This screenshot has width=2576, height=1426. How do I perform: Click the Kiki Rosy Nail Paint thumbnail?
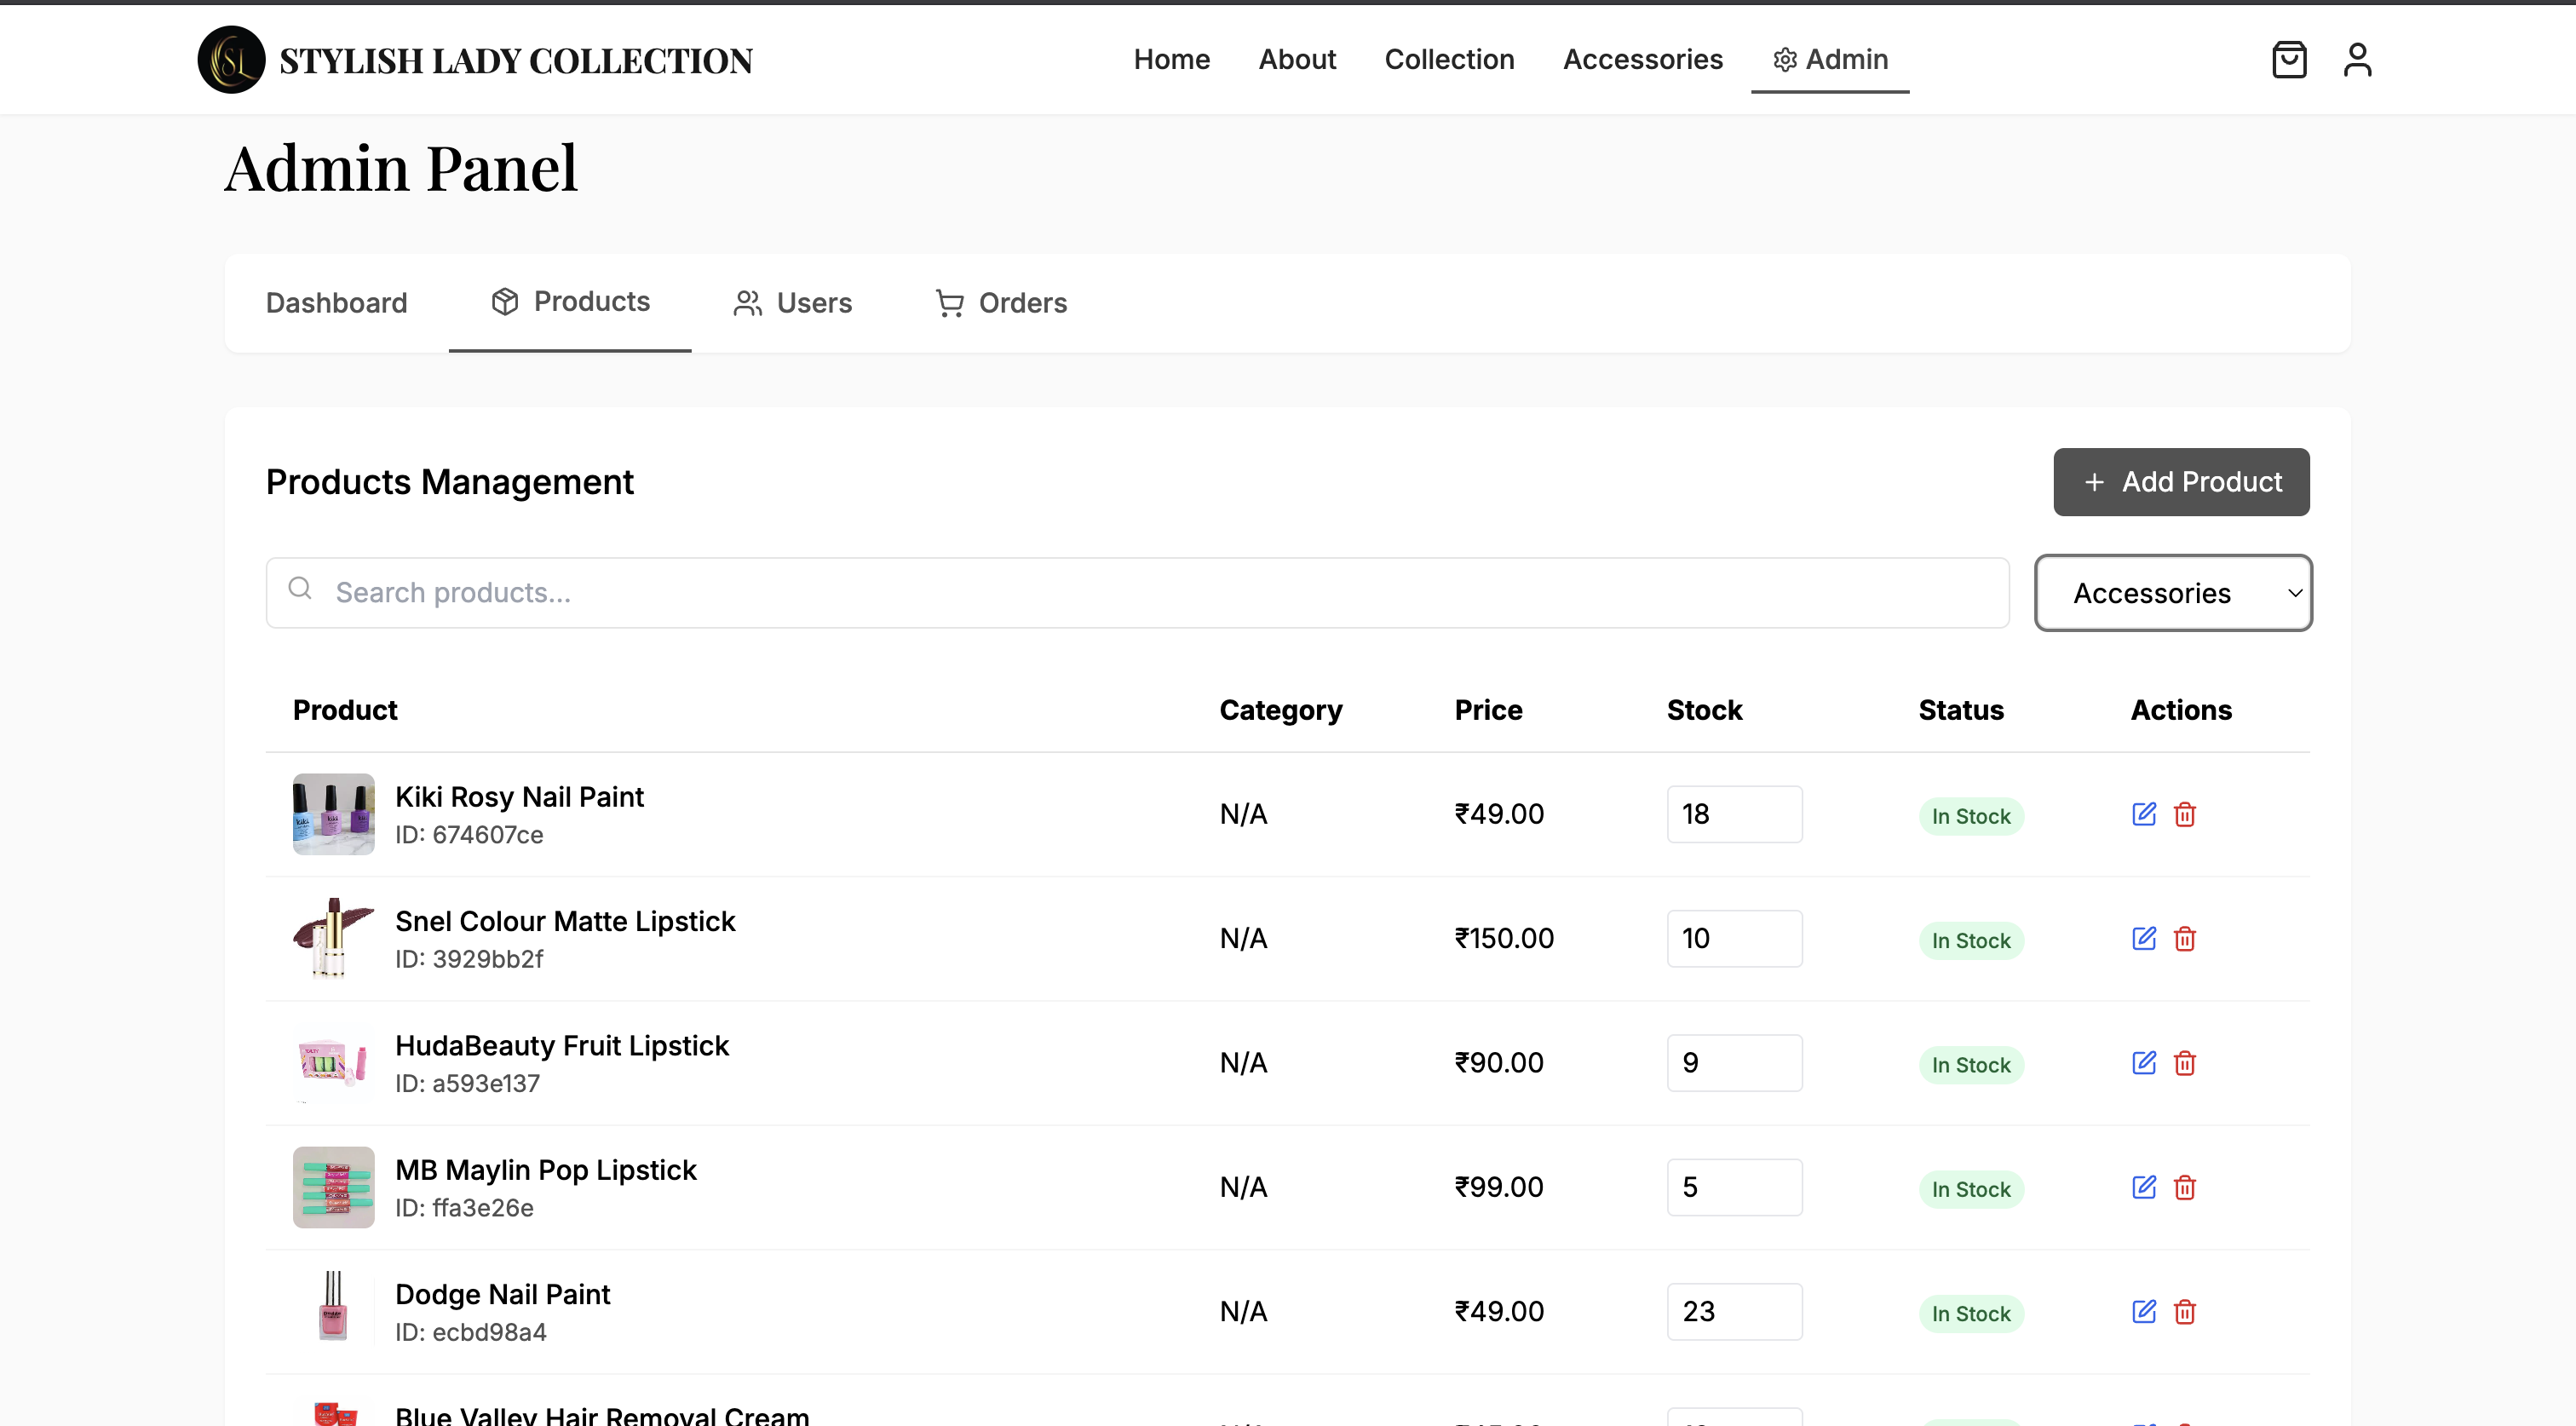tap(333, 814)
